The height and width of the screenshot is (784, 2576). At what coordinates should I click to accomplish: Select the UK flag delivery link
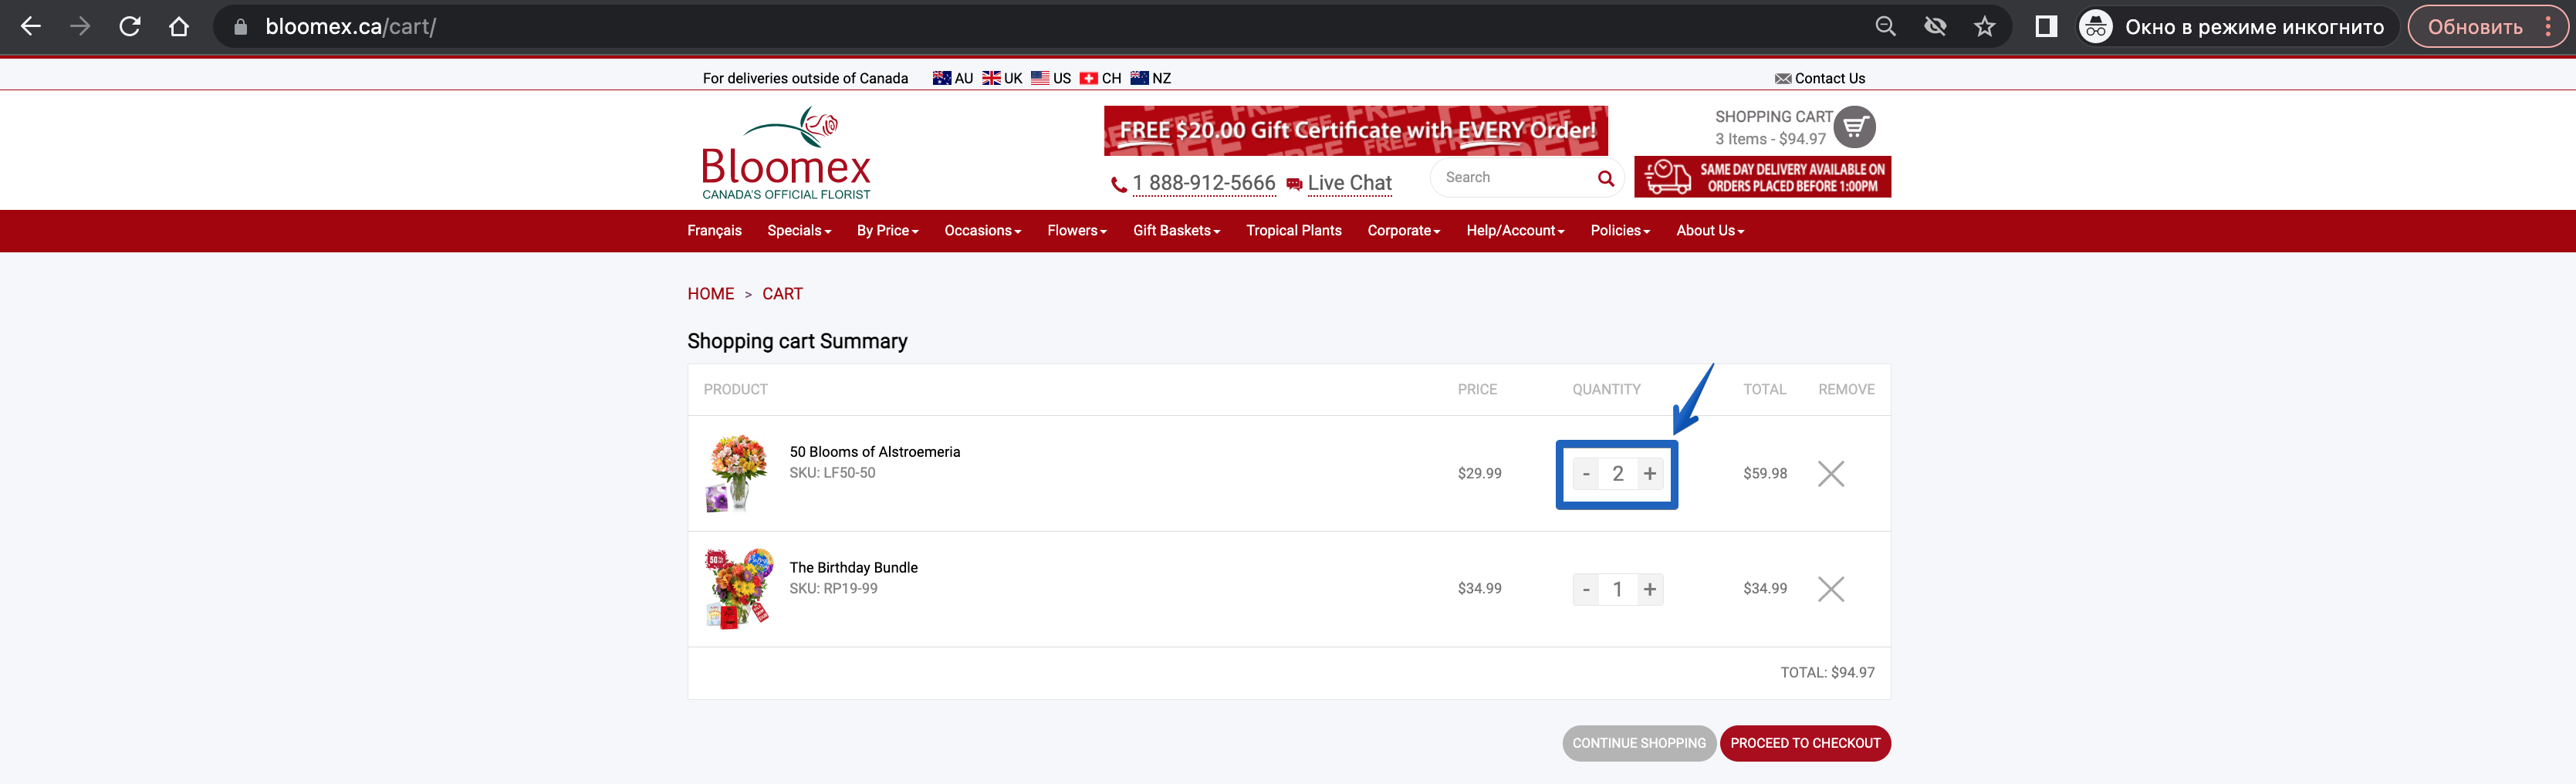click(x=1002, y=78)
